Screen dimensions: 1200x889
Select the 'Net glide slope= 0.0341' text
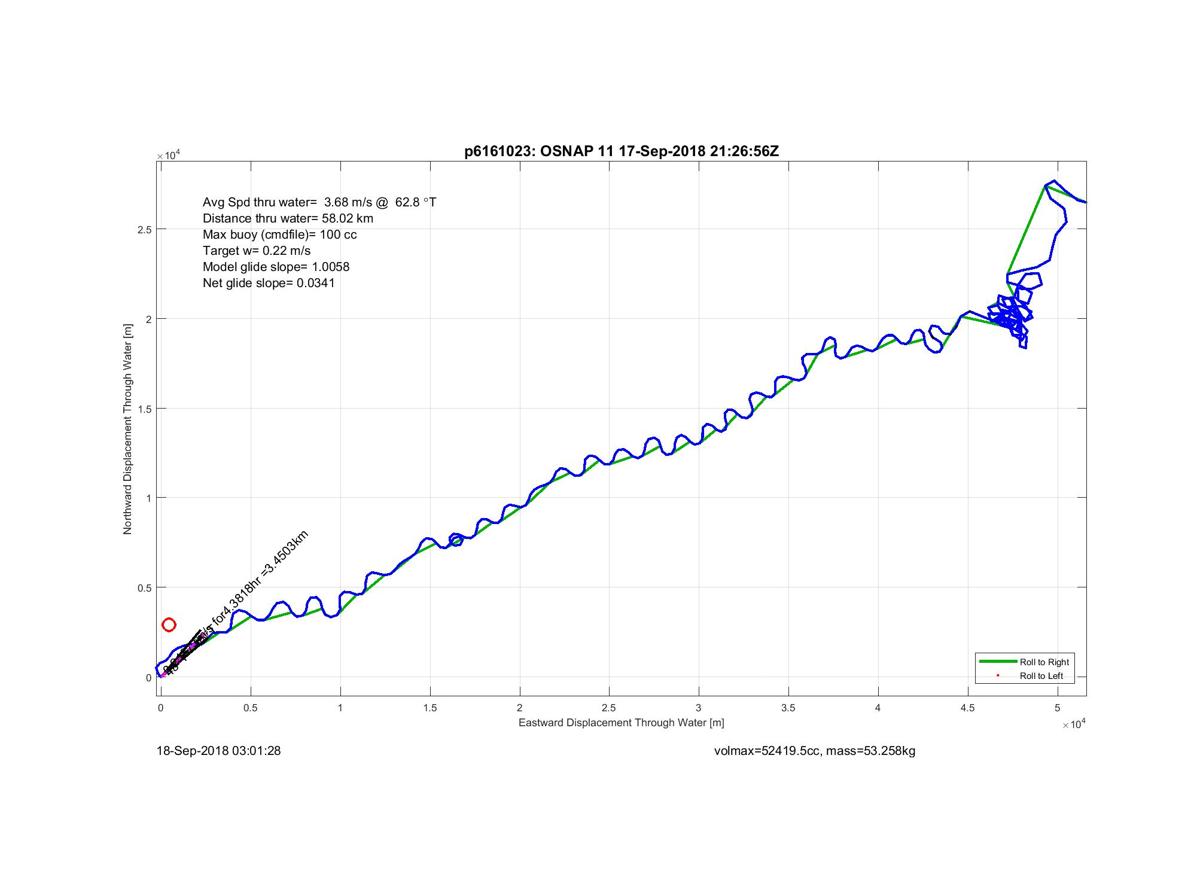(x=268, y=284)
